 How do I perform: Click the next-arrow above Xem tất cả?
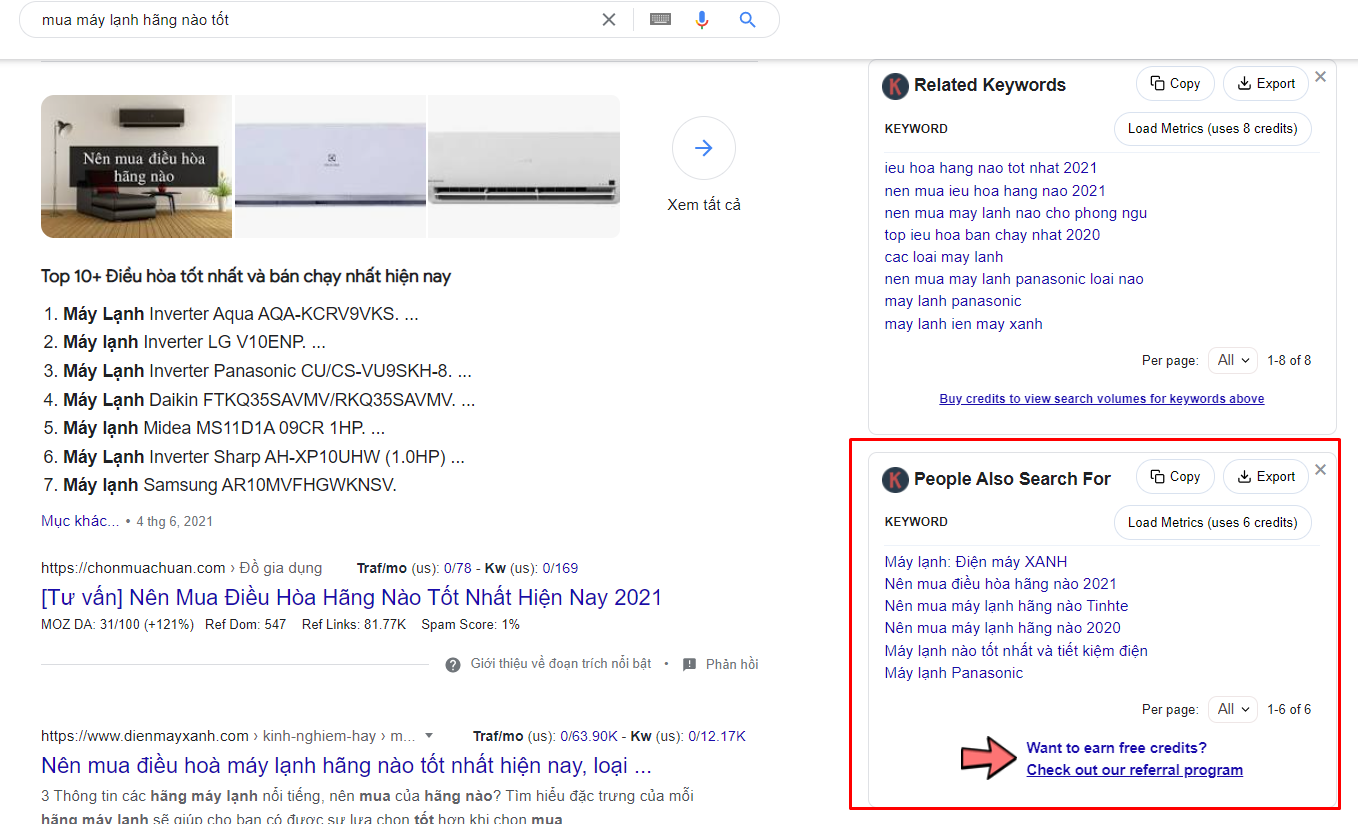[x=704, y=148]
